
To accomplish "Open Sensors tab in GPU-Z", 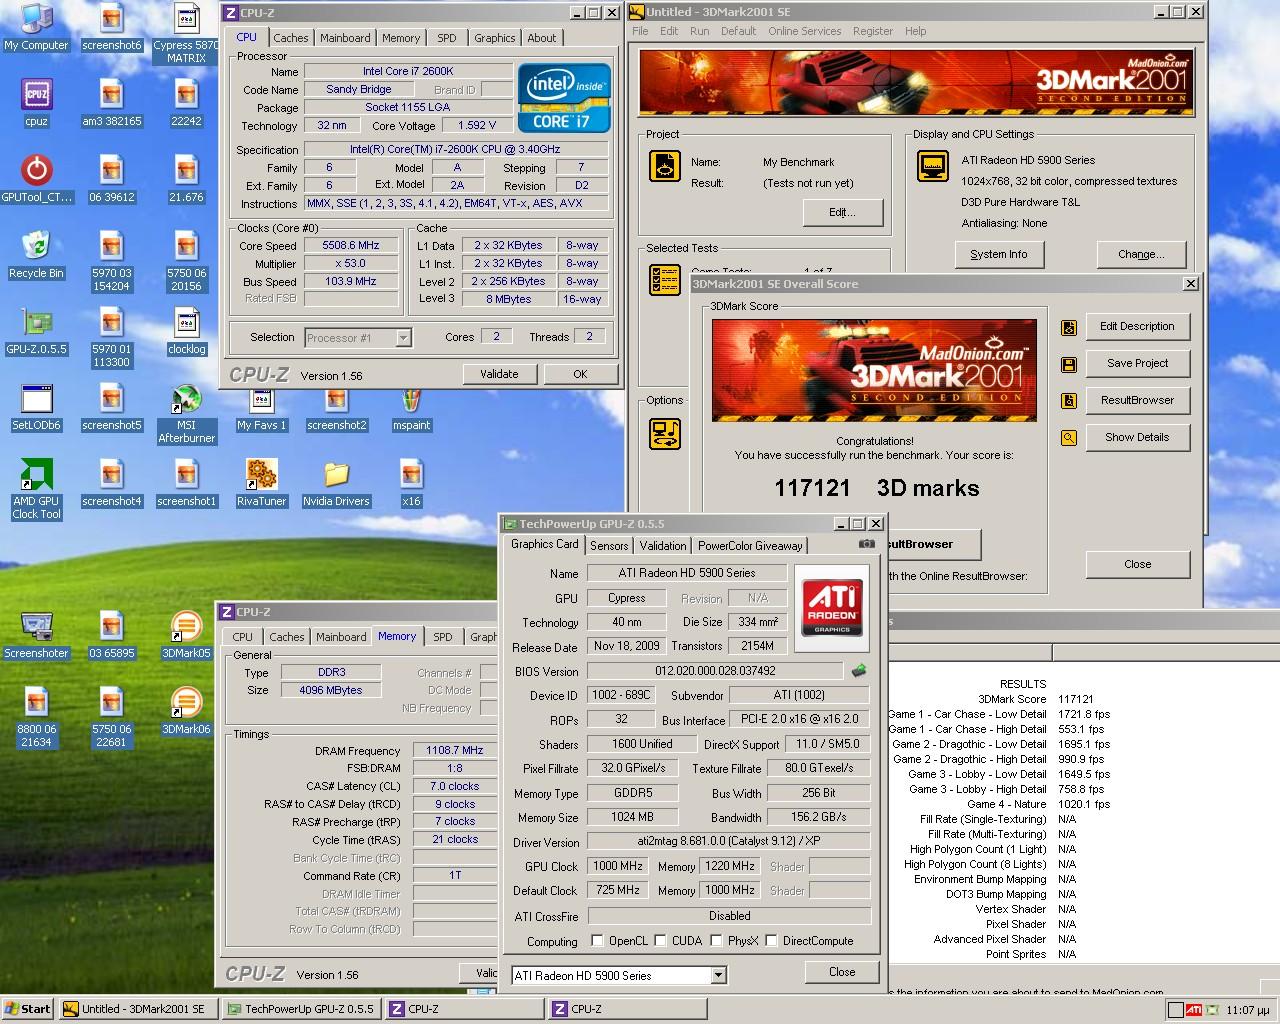I will (x=609, y=546).
